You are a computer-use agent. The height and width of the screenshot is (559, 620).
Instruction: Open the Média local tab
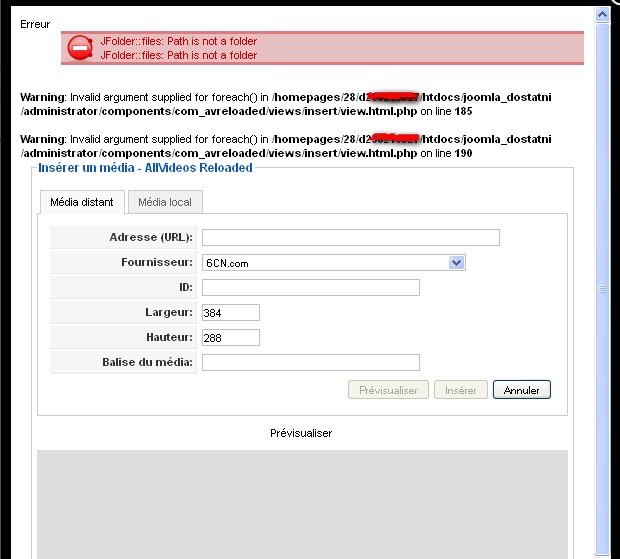point(165,202)
